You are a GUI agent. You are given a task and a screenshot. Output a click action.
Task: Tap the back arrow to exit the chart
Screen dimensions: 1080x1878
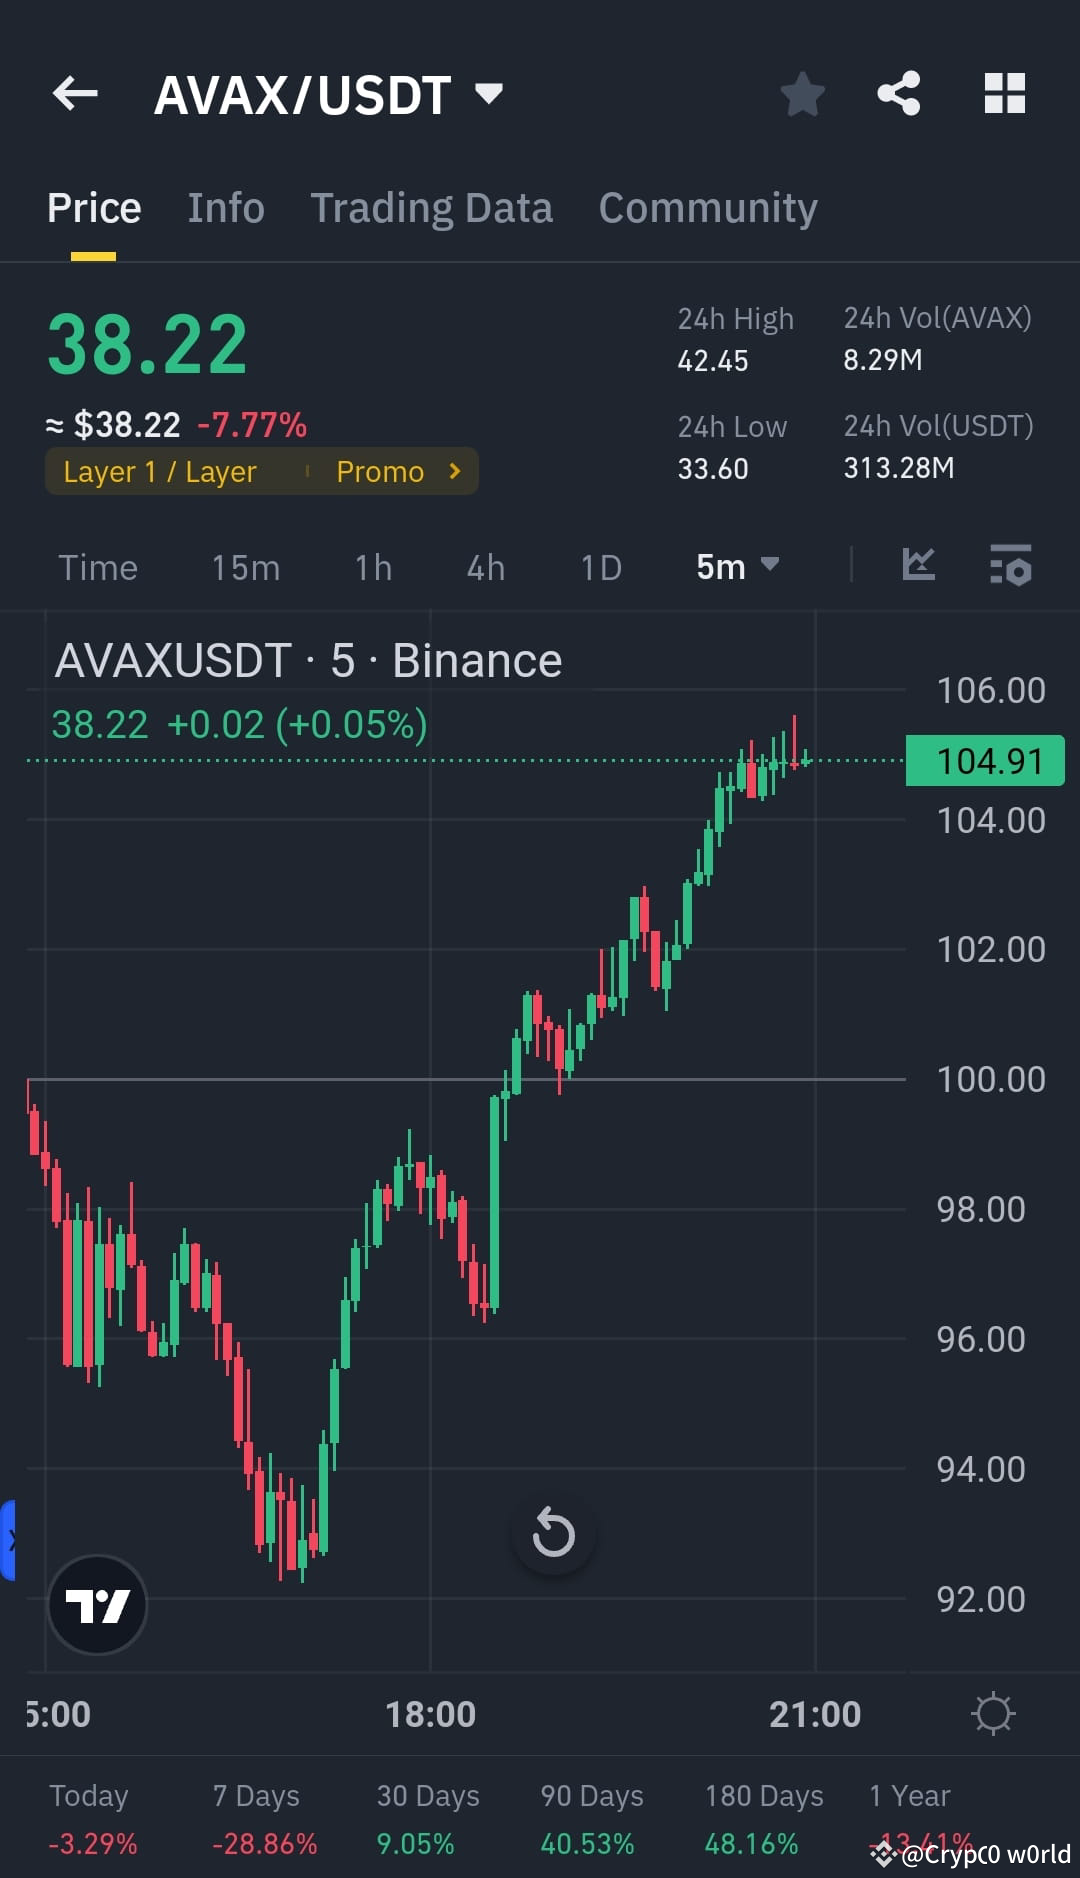click(x=73, y=93)
